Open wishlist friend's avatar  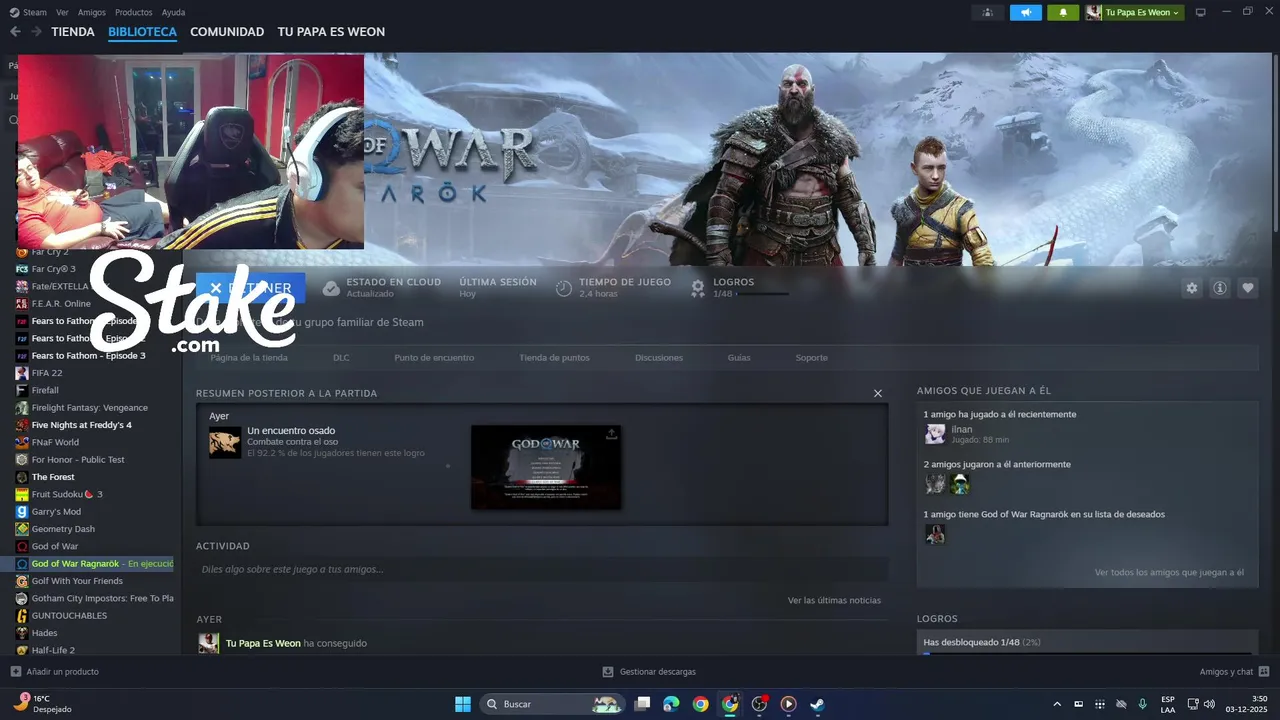click(935, 534)
